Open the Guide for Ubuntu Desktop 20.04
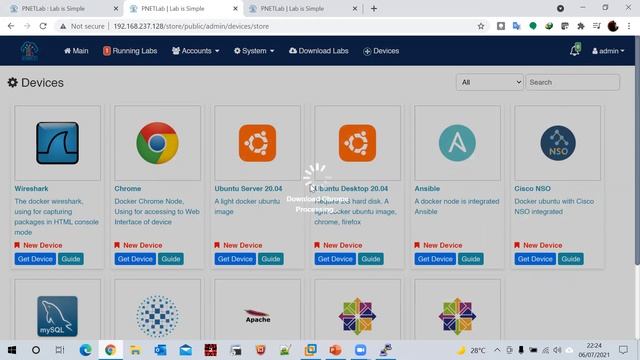This screenshot has height=360, width=640. click(x=371, y=259)
